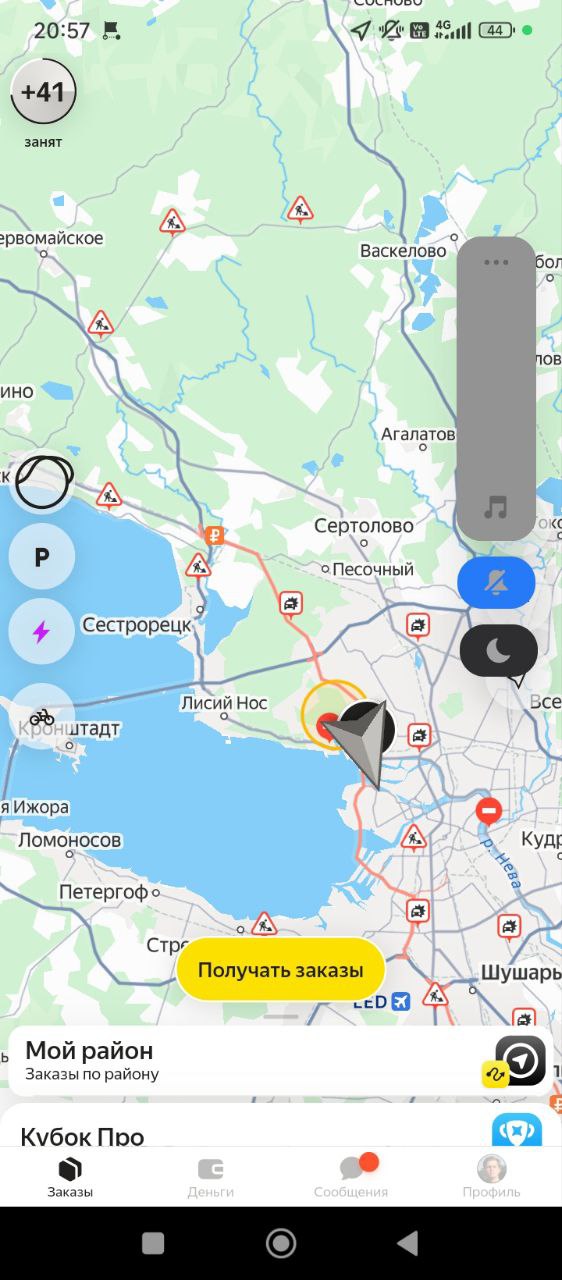Toggle the muted bell notifications button
562x1280 pixels.
[x=496, y=583]
